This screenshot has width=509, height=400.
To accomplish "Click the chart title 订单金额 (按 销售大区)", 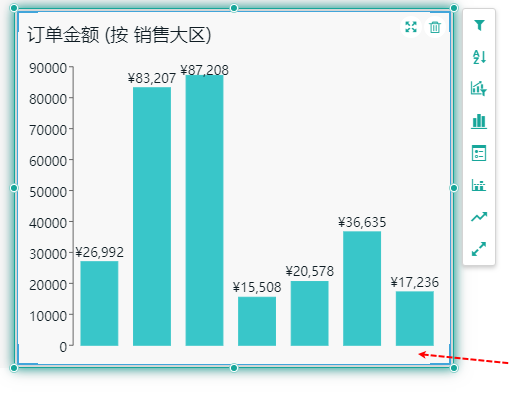I will 119,35.
